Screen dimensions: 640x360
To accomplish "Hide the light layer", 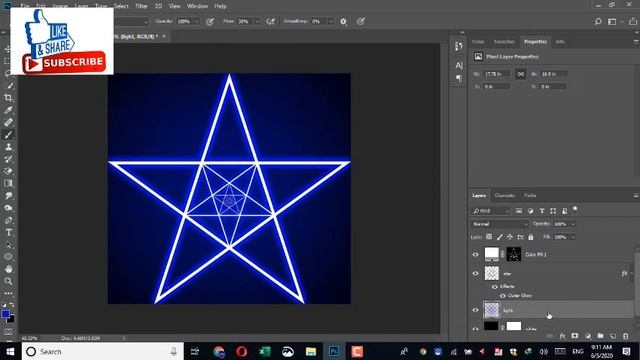I will pyautogui.click(x=476, y=310).
